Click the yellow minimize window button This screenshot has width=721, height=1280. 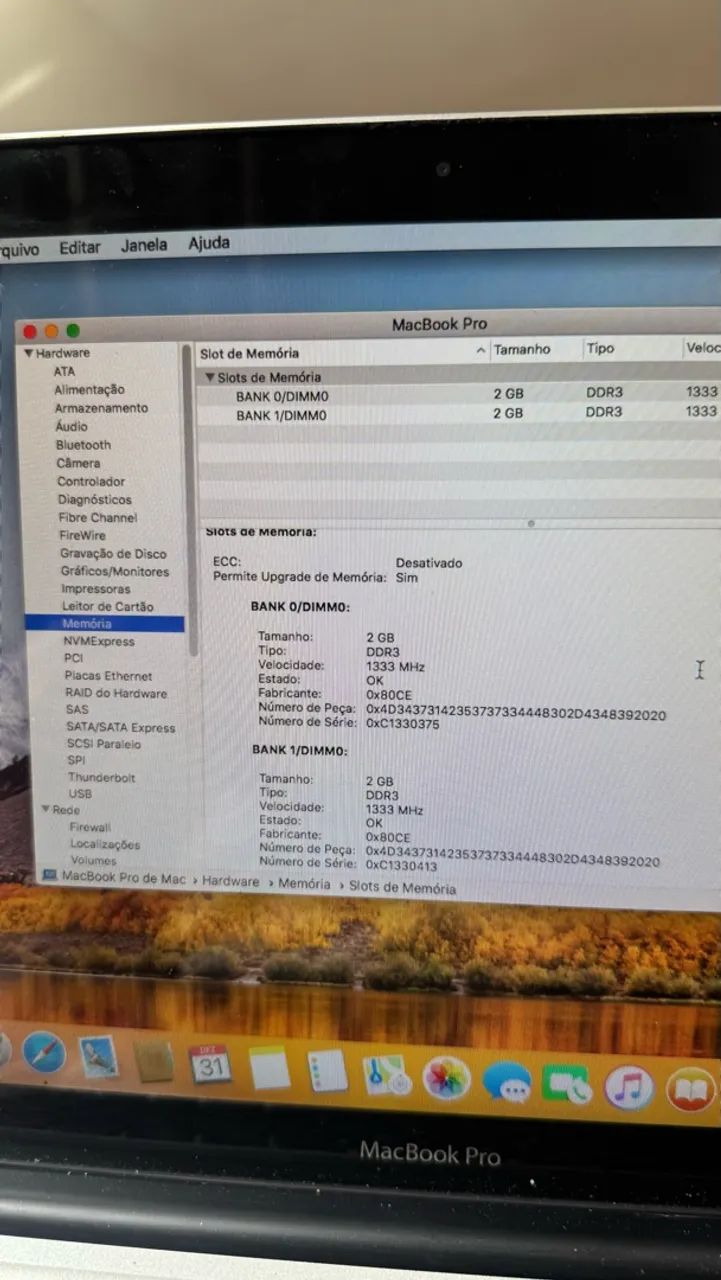pyautogui.click(x=51, y=331)
